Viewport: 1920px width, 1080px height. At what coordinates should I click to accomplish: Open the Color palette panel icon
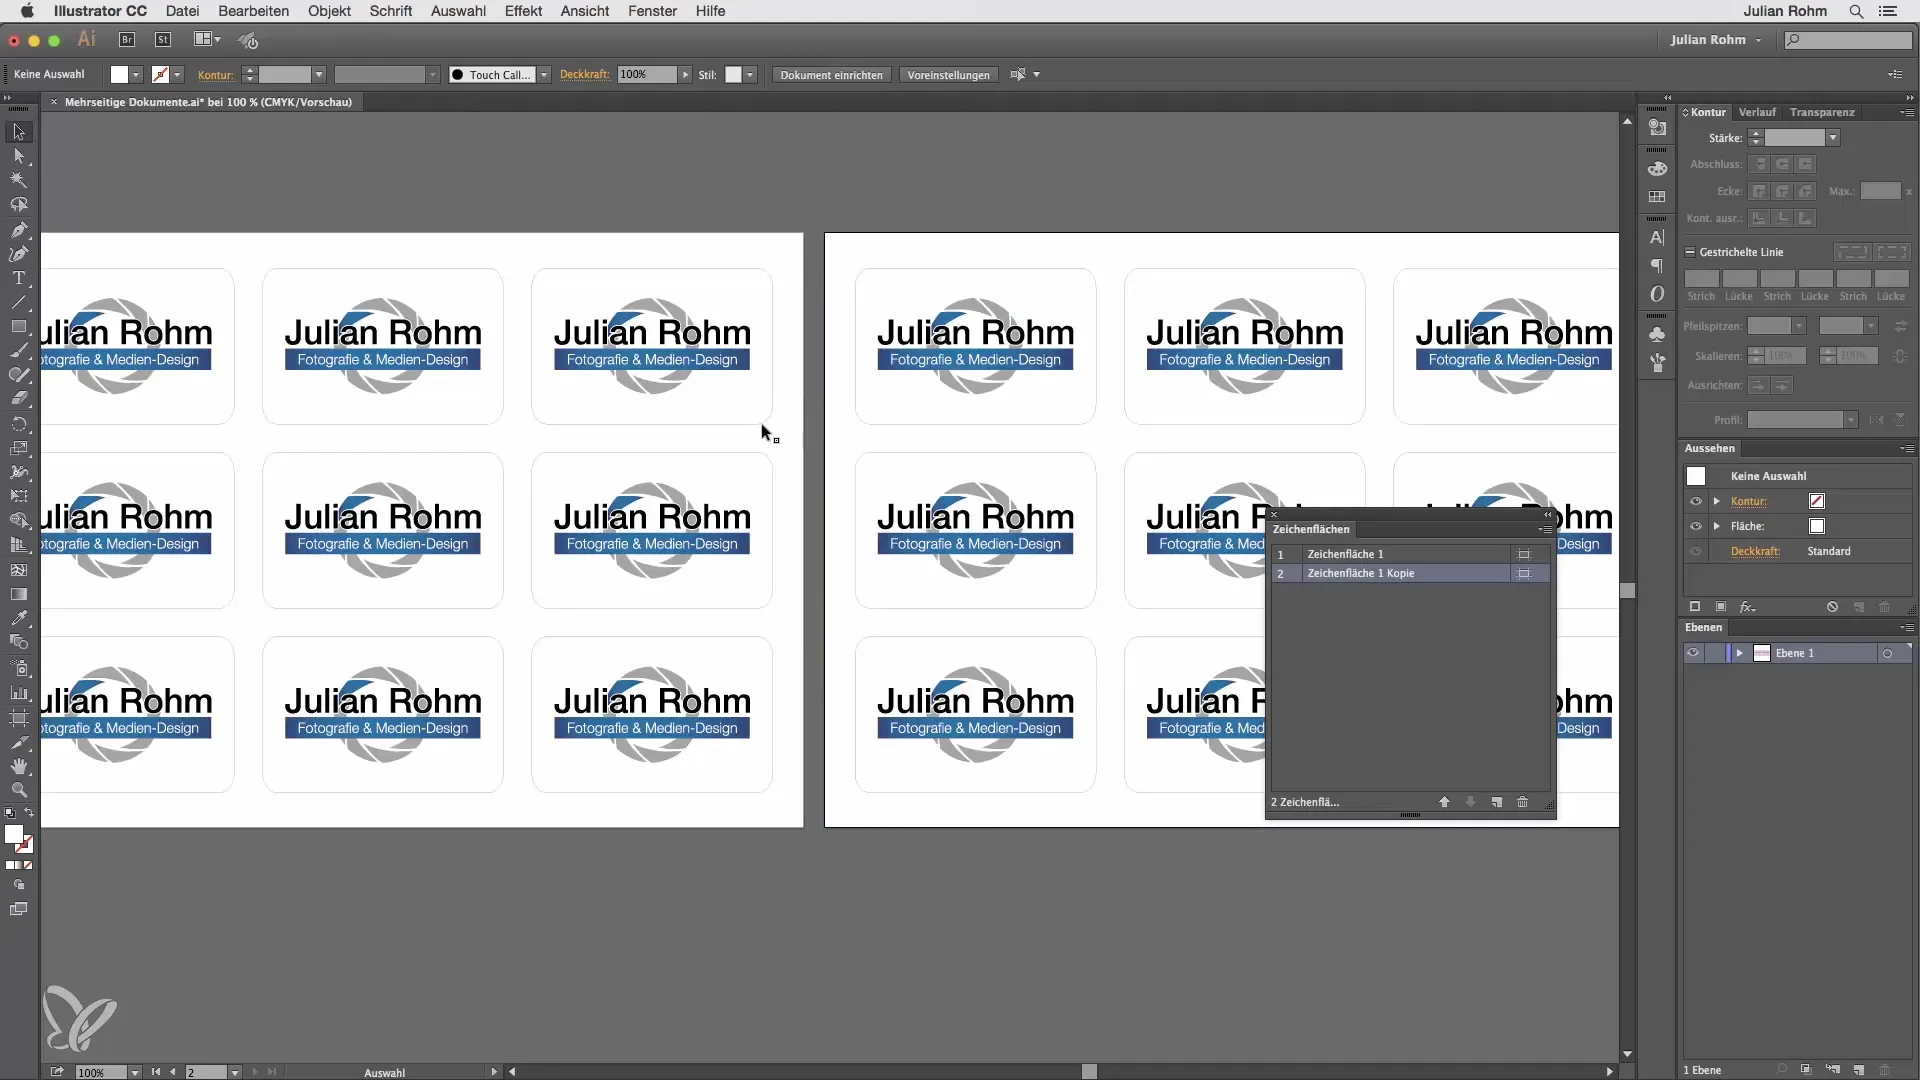tap(1657, 168)
